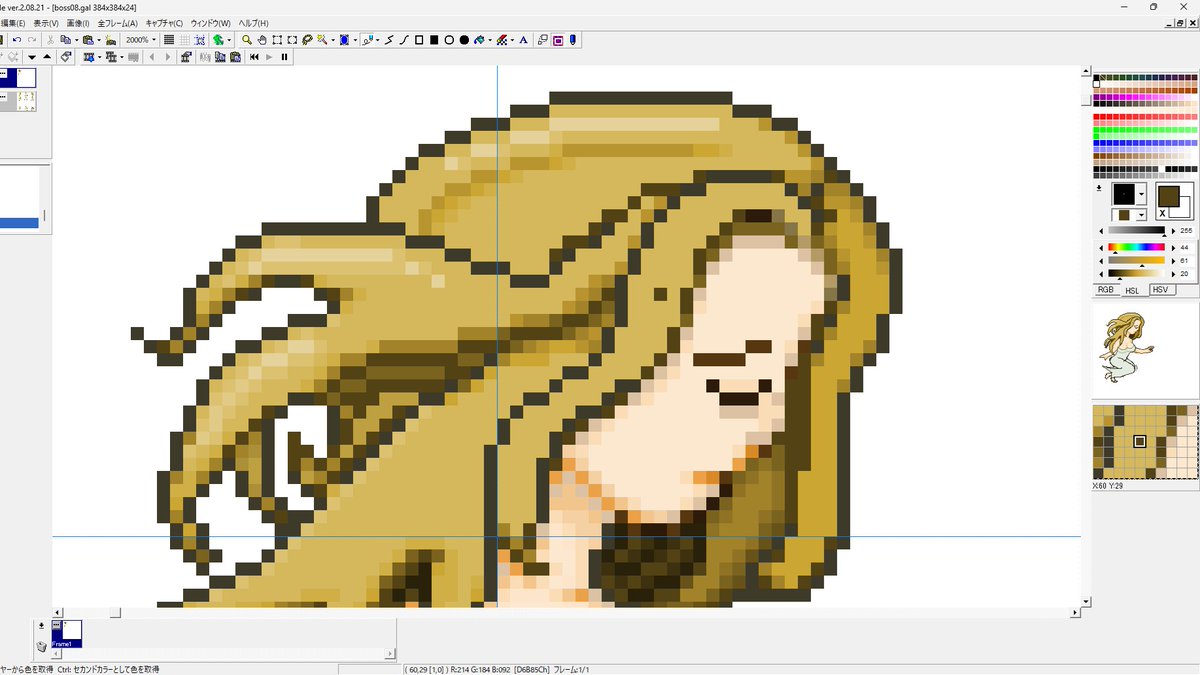This screenshot has width=1200, height=675.
Task: Open the copy options dropdown arrow
Action: click(76, 40)
